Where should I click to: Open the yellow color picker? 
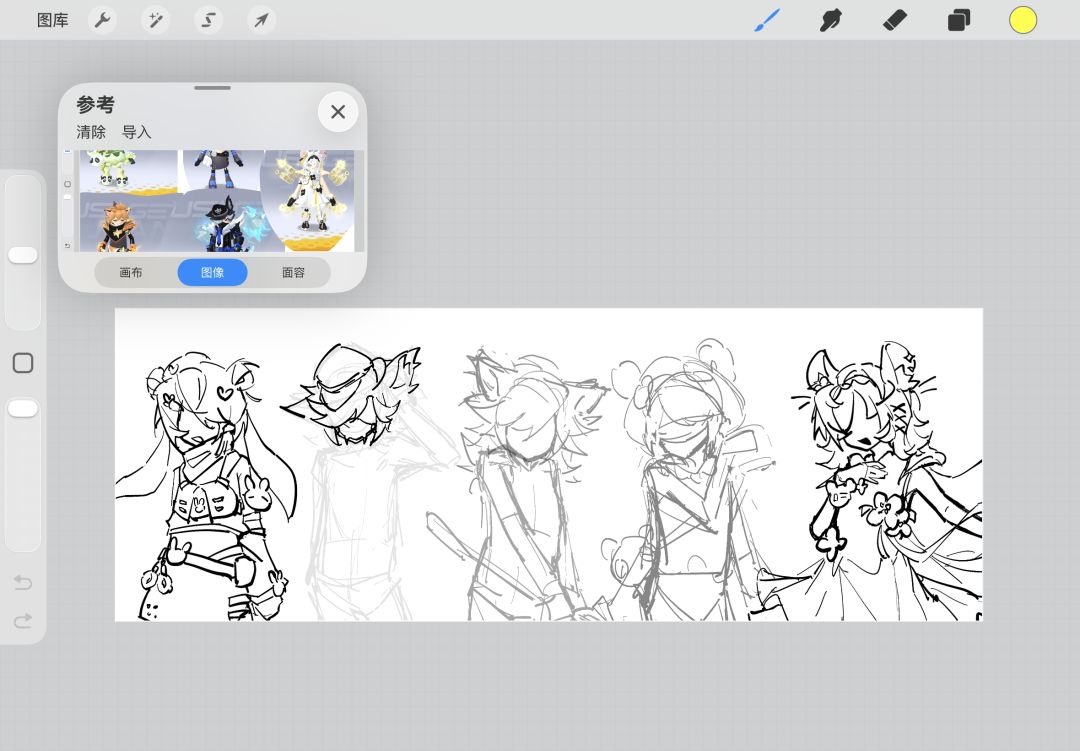[1023, 20]
